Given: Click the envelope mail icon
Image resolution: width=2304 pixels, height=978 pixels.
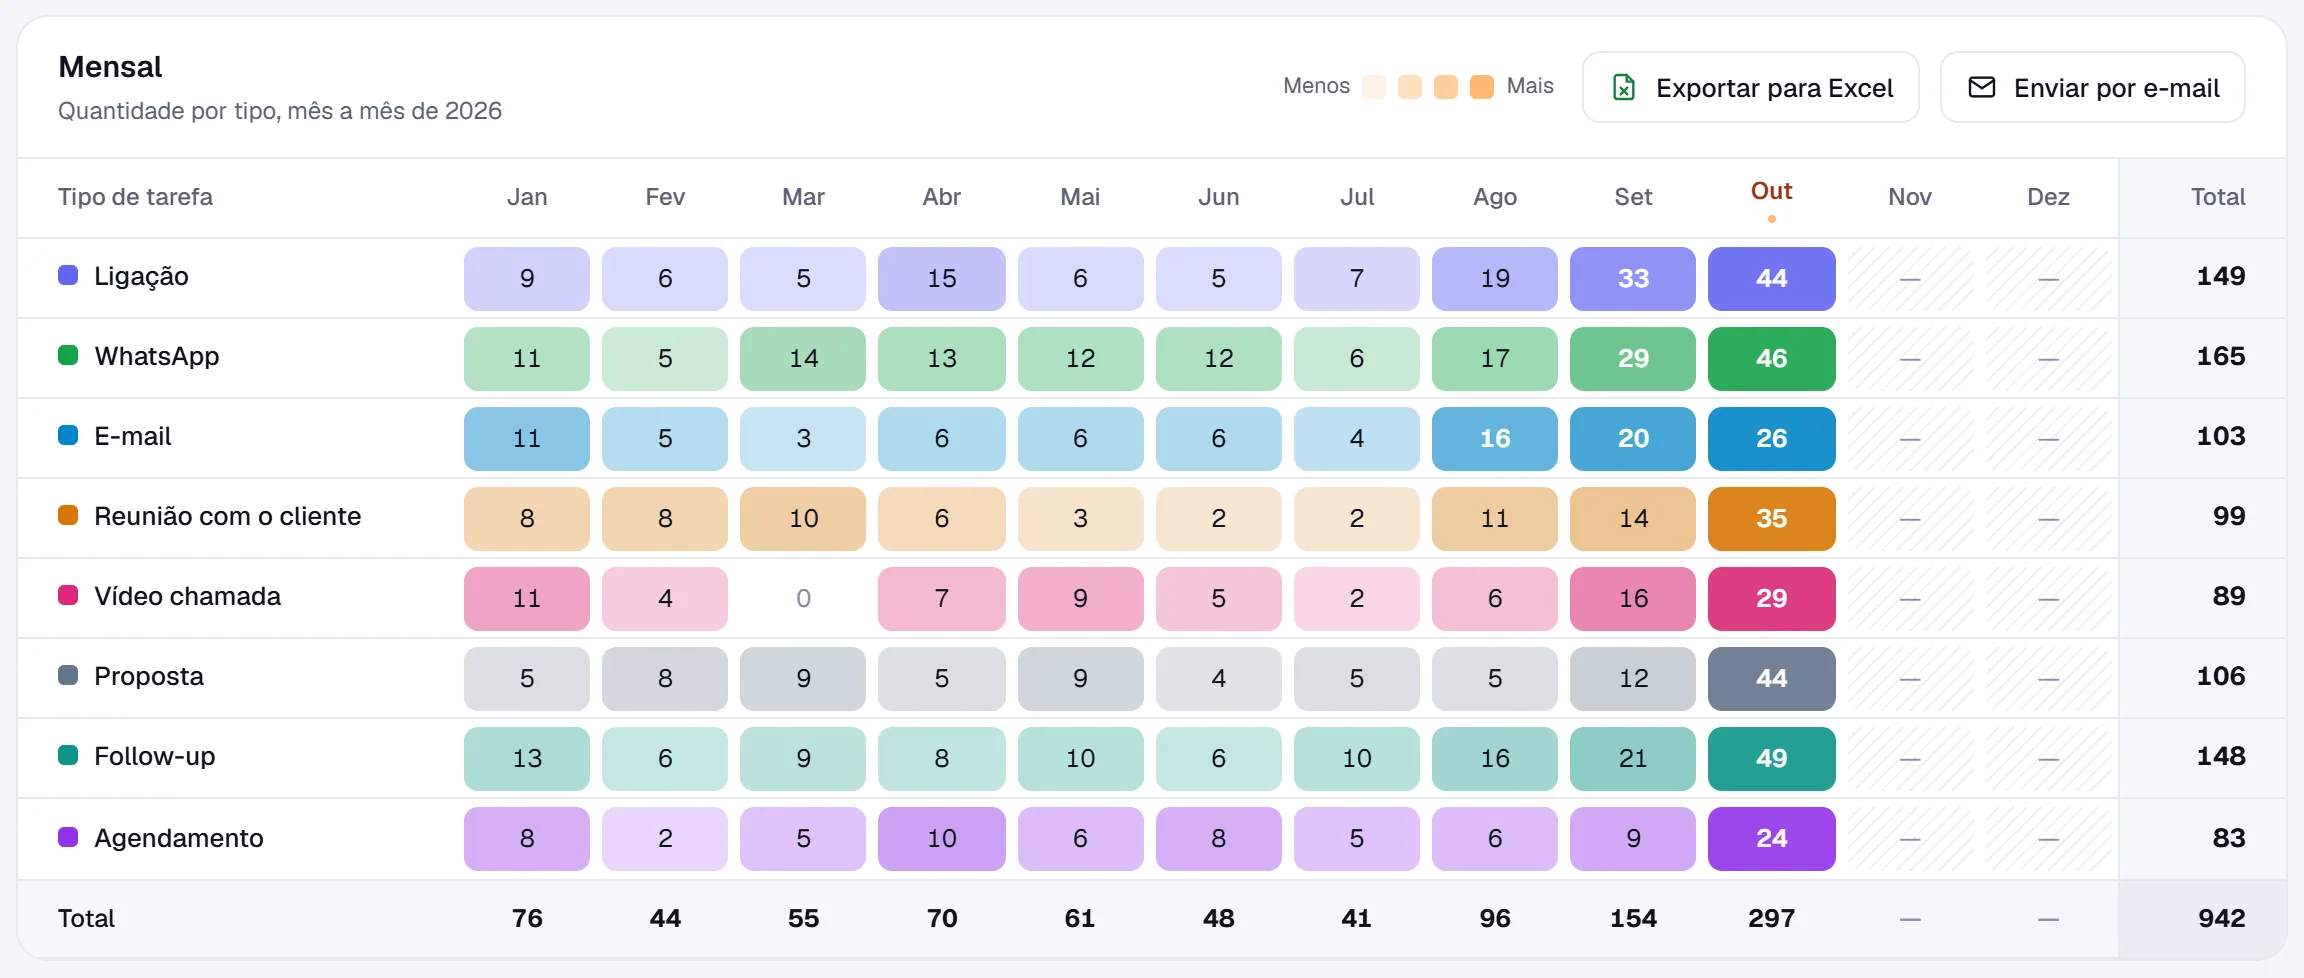Looking at the screenshot, I should [x=1982, y=87].
